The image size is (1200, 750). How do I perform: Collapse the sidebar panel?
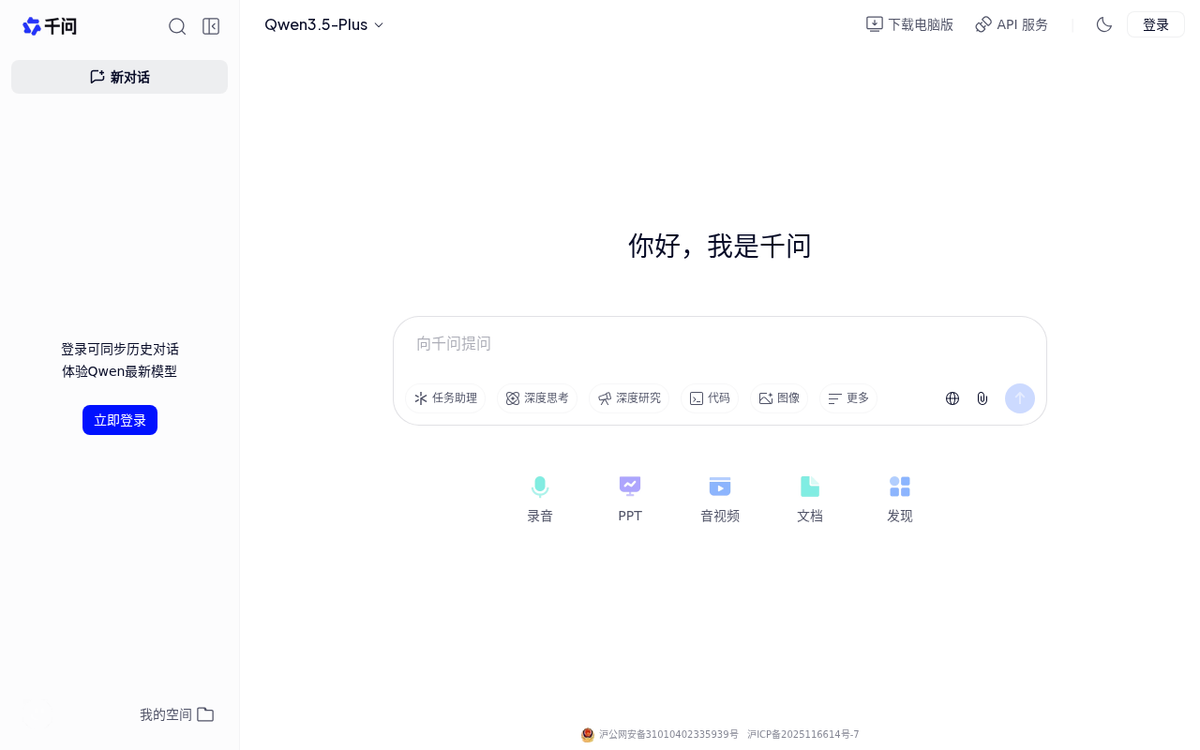click(211, 26)
